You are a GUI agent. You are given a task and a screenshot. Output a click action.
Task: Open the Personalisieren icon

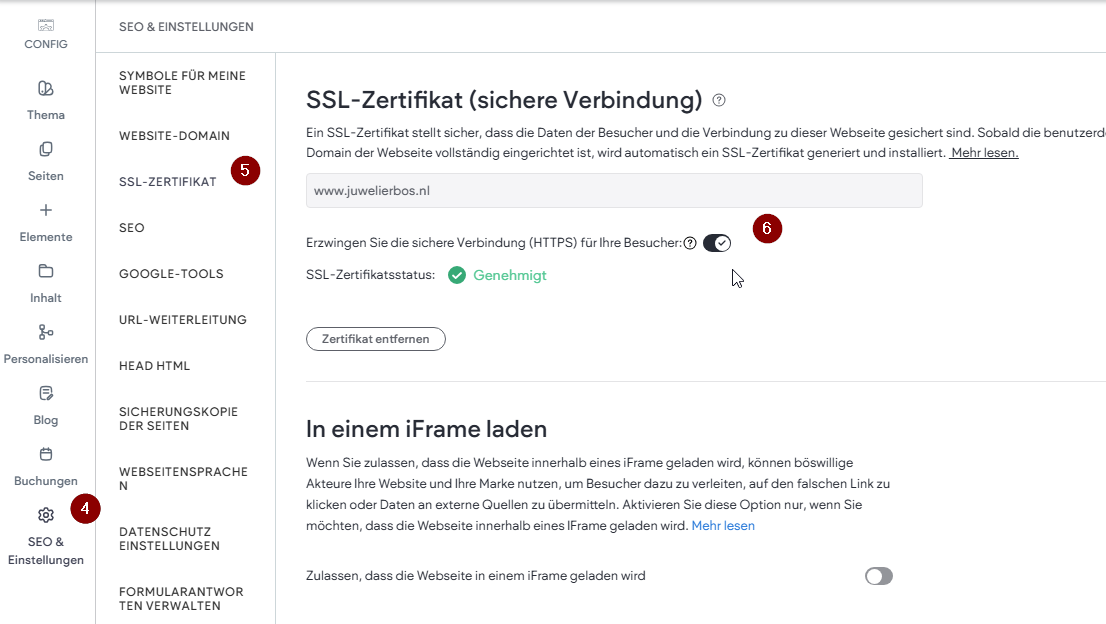point(46,332)
